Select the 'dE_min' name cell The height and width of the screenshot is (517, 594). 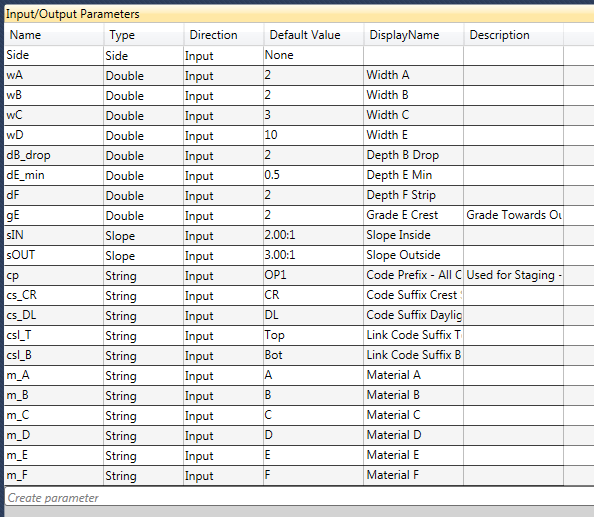pyautogui.click(x=54, y=176)
